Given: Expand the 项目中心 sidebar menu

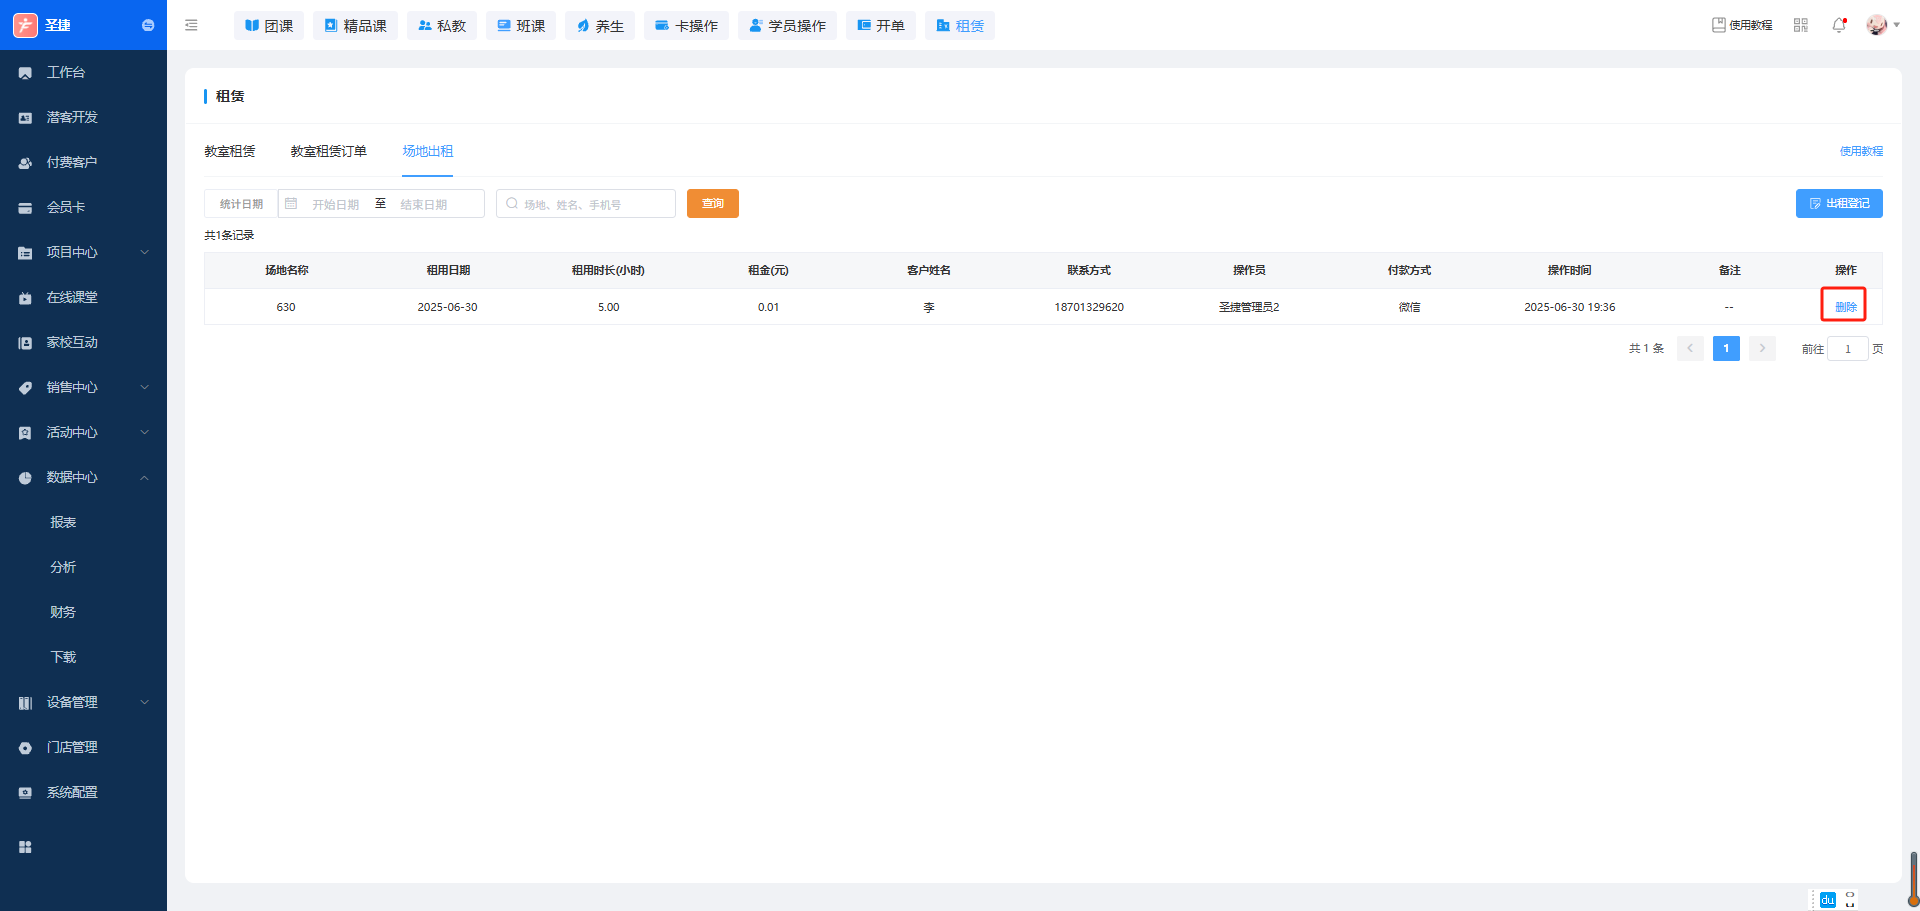Looking at the screenshot, I should [83, 252].
